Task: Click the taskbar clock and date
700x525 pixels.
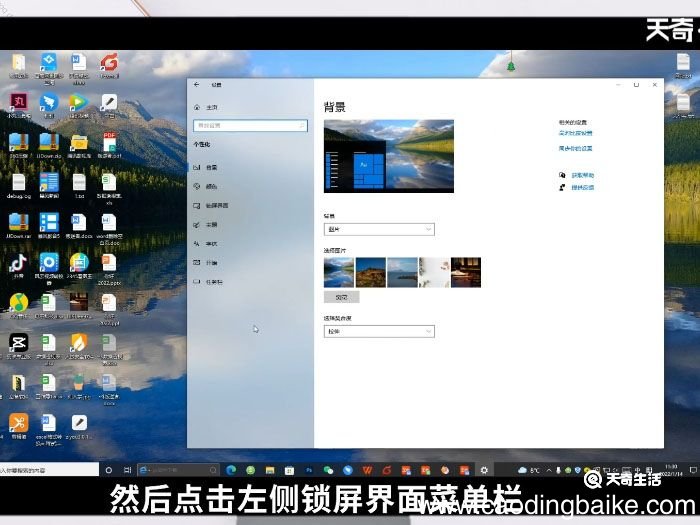Action: [673, 470]
